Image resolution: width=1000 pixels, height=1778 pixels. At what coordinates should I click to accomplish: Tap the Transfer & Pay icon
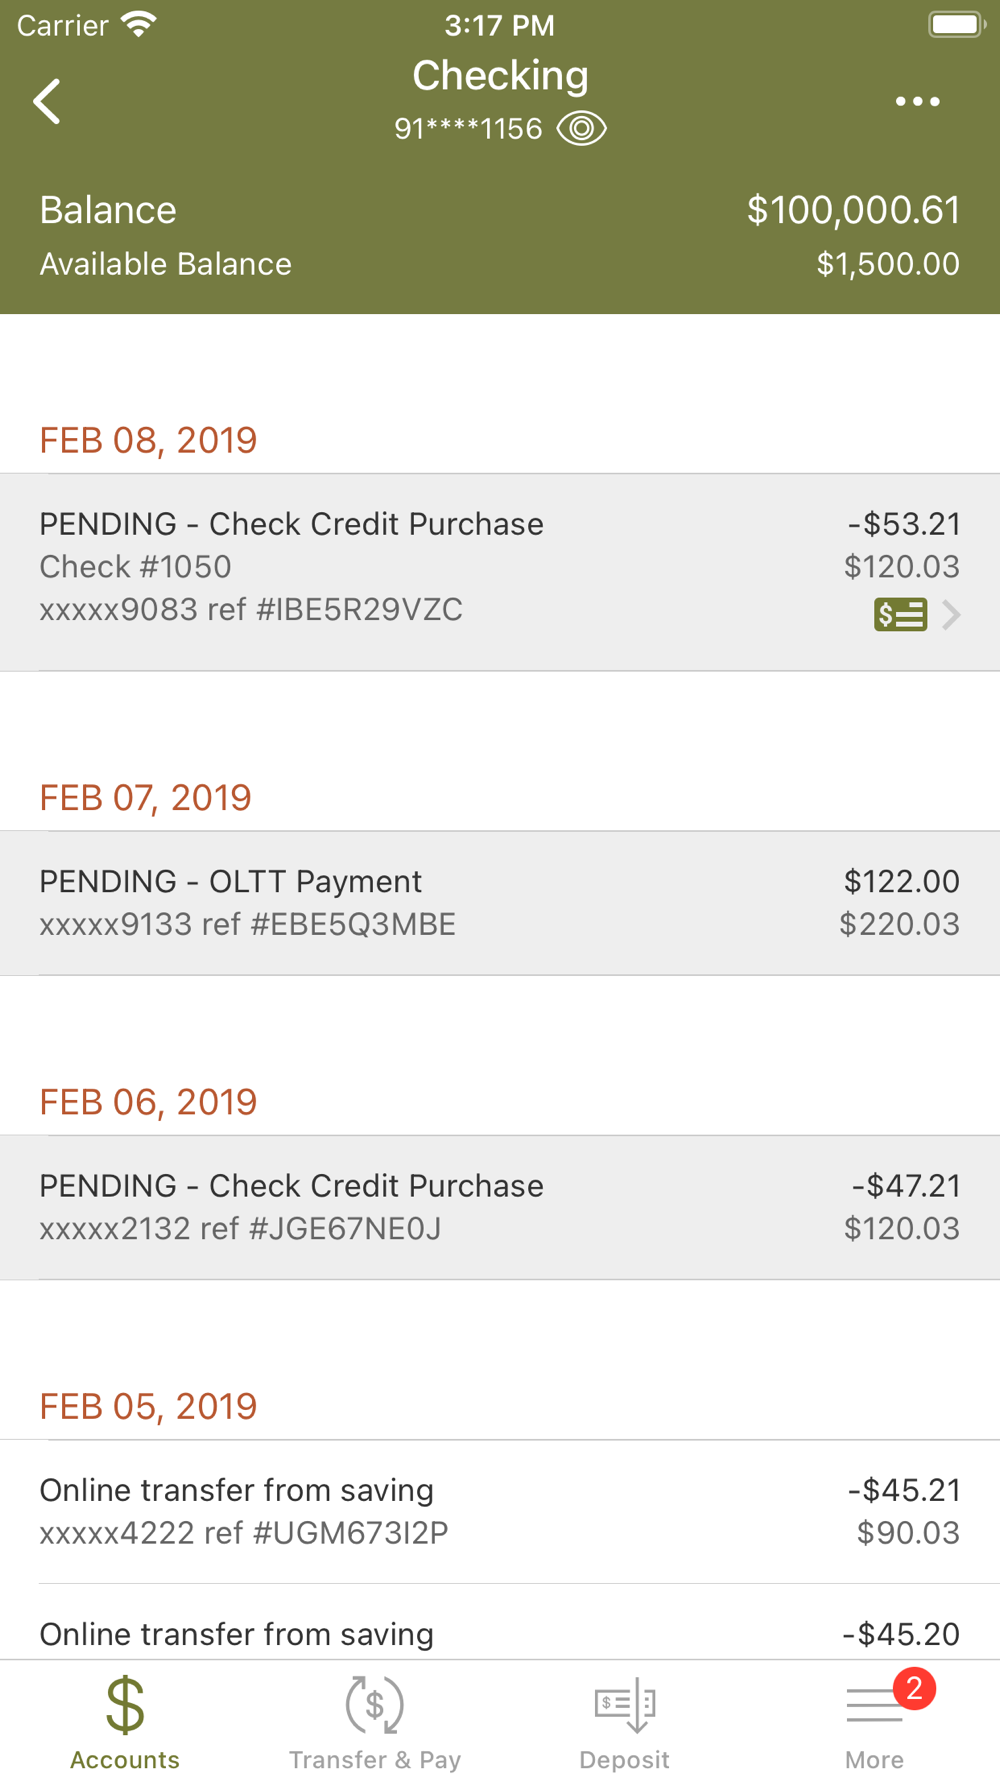374,1705
